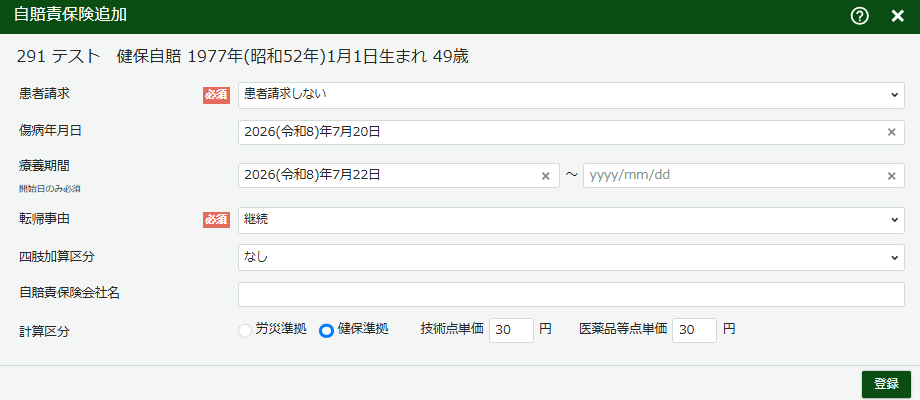Click the 開始日のみ必須 note
Screen dimensions: 920x400
pyautogui.click(x=50, y=189)
